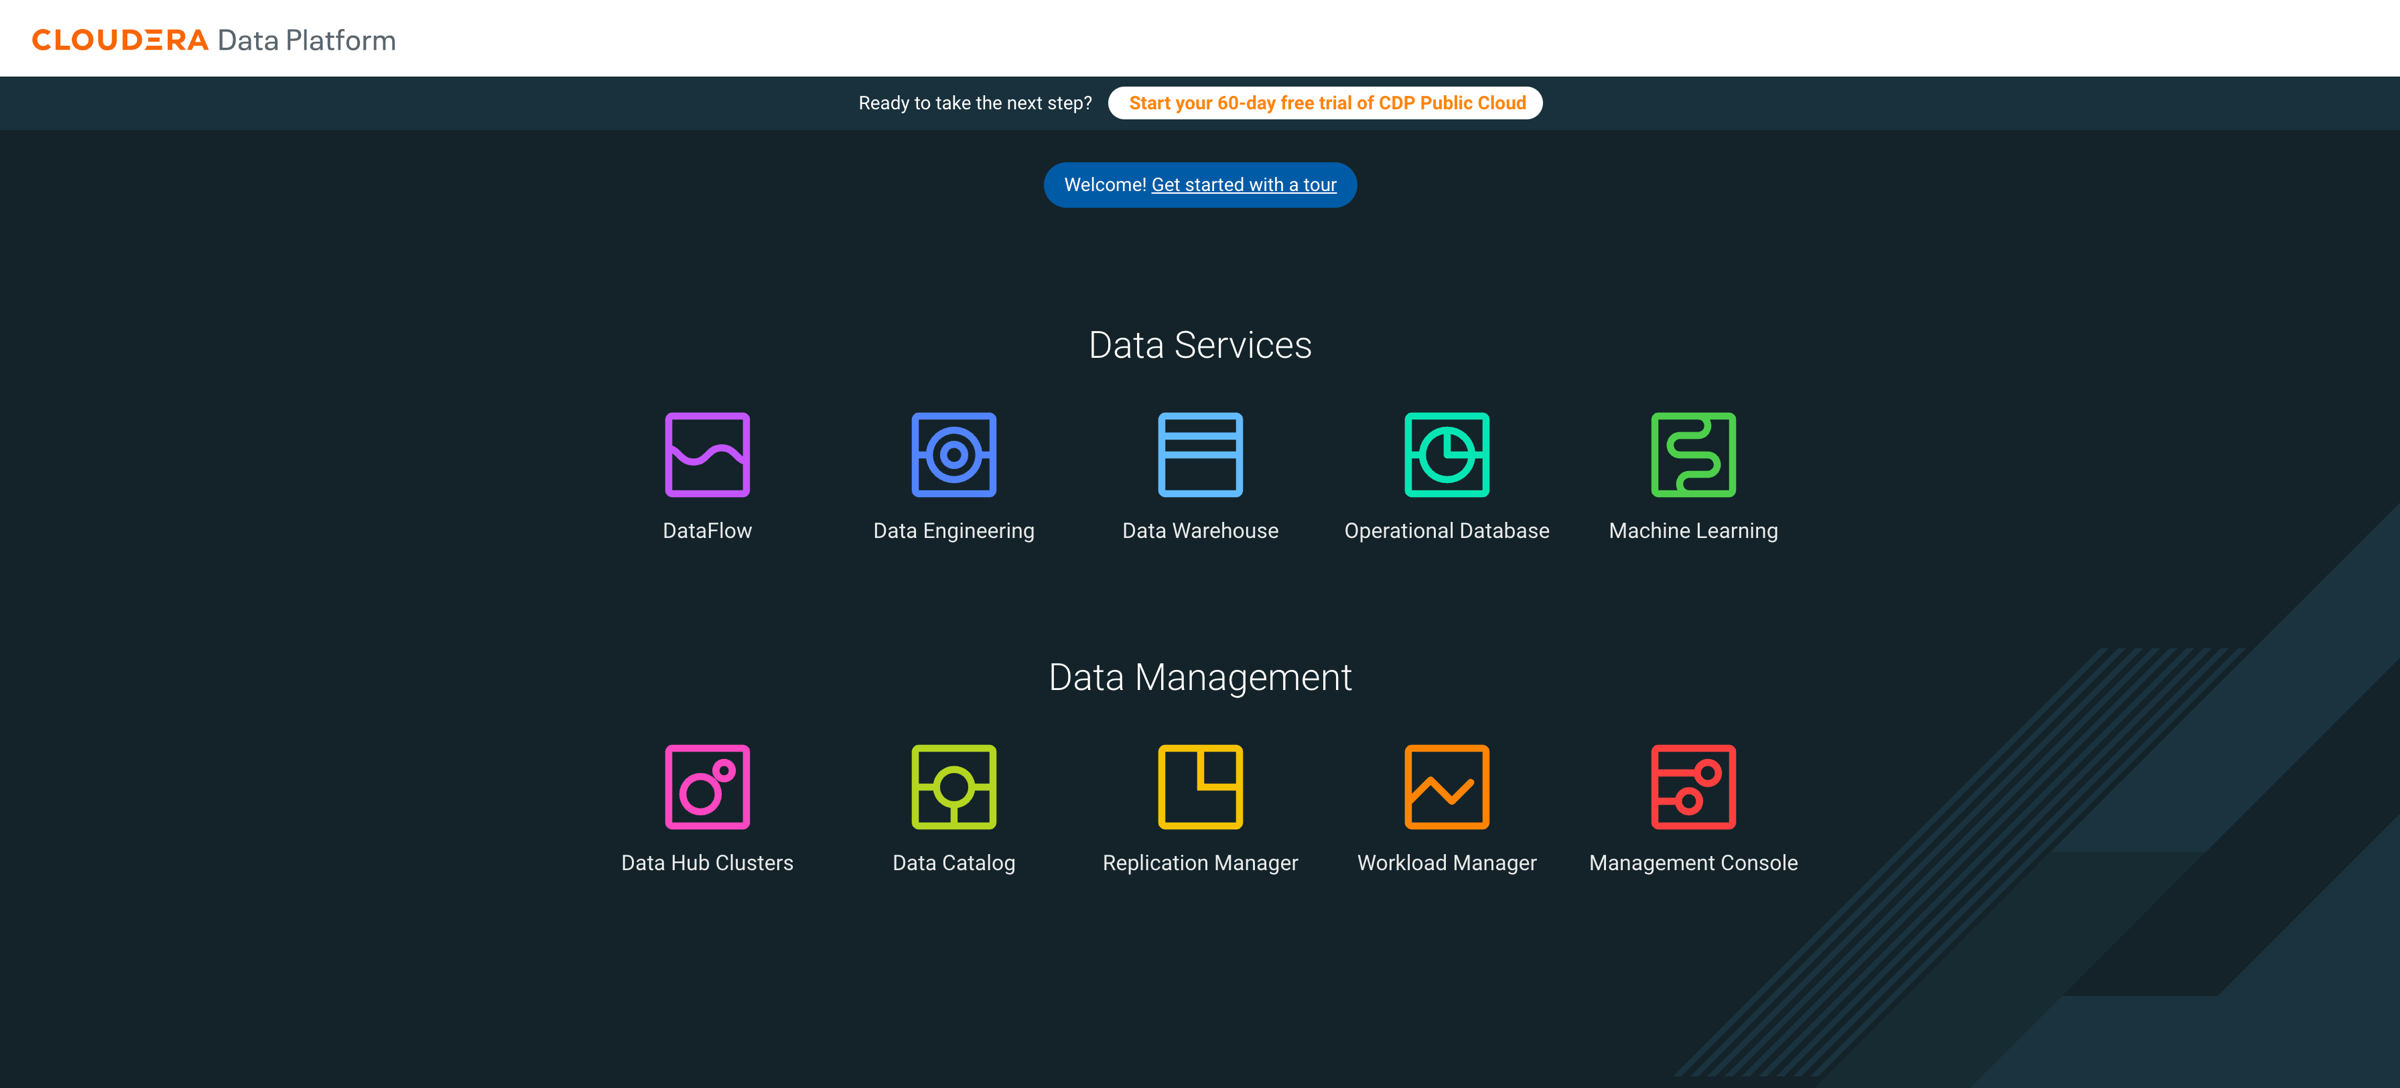The image size is (2400, 1088).
Task: Open the Management Console icon
Action: pos(1693,787)
